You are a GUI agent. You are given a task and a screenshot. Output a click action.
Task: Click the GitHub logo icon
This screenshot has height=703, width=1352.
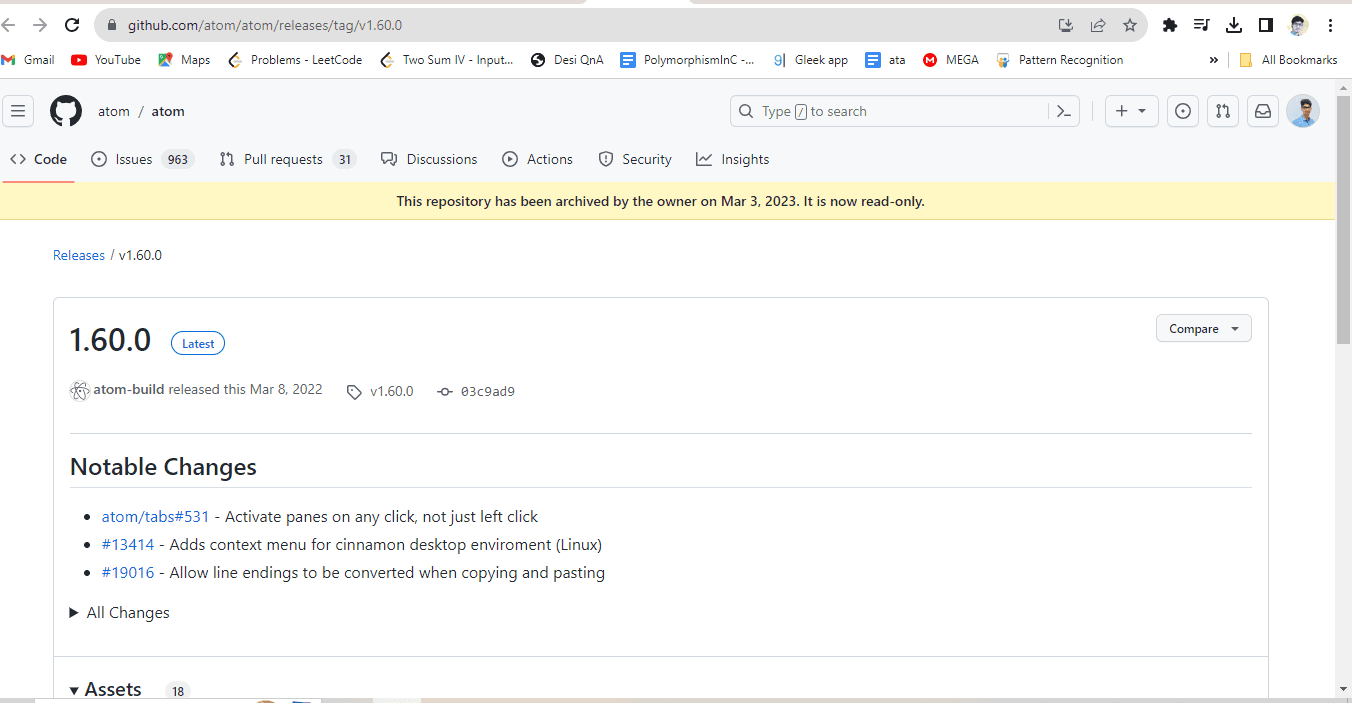tap(66, 111)
